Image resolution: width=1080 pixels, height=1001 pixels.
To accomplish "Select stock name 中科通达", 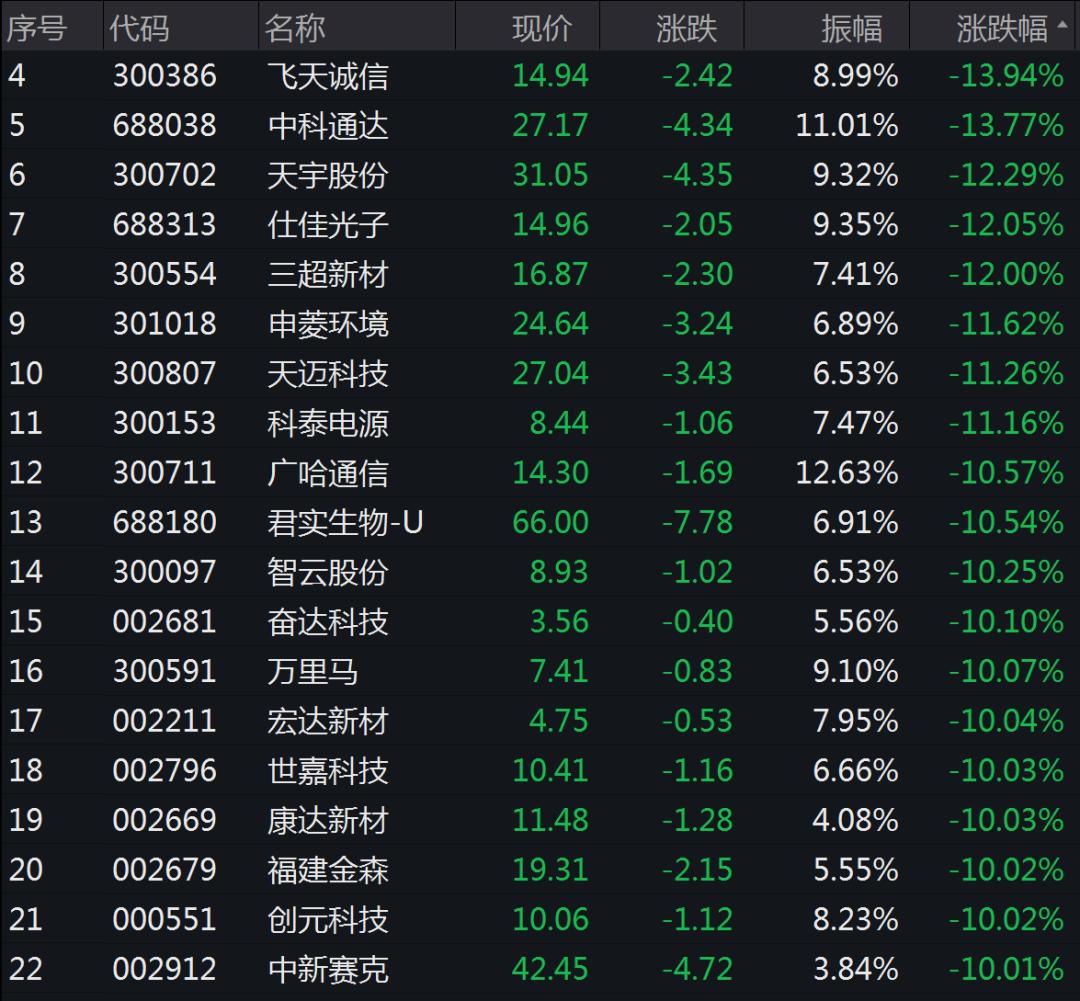I will point(328,125).
